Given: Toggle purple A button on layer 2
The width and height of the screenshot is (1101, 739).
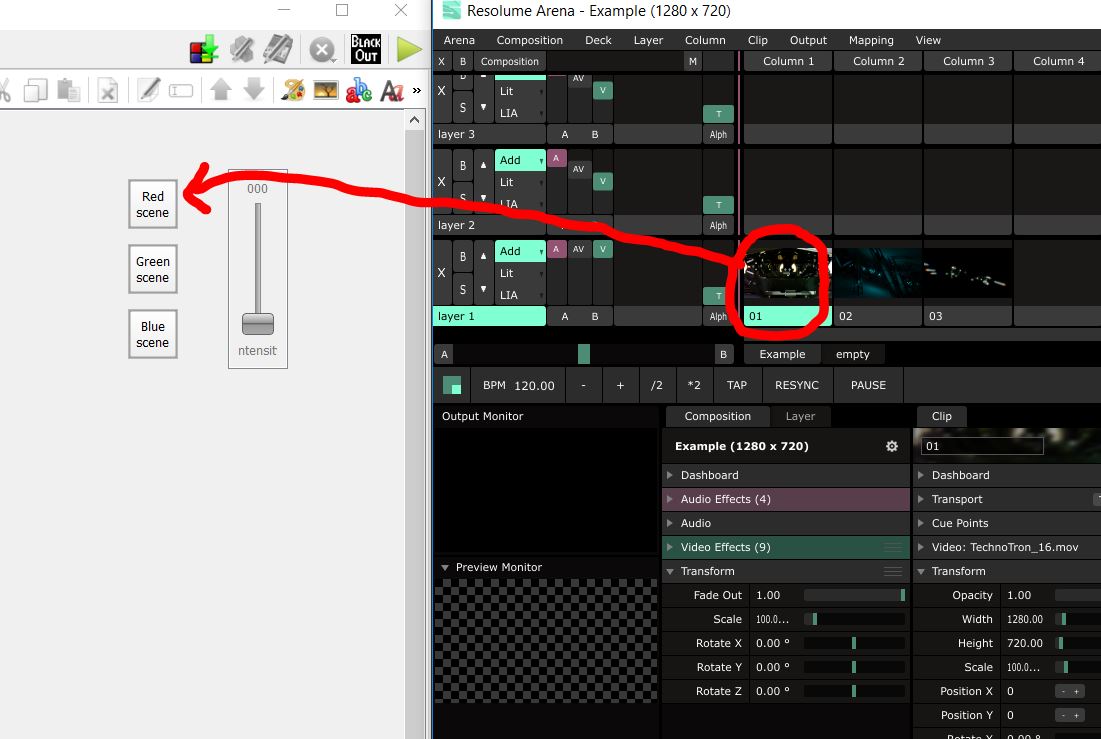Looking at the screenshot, I should point(557,158).
